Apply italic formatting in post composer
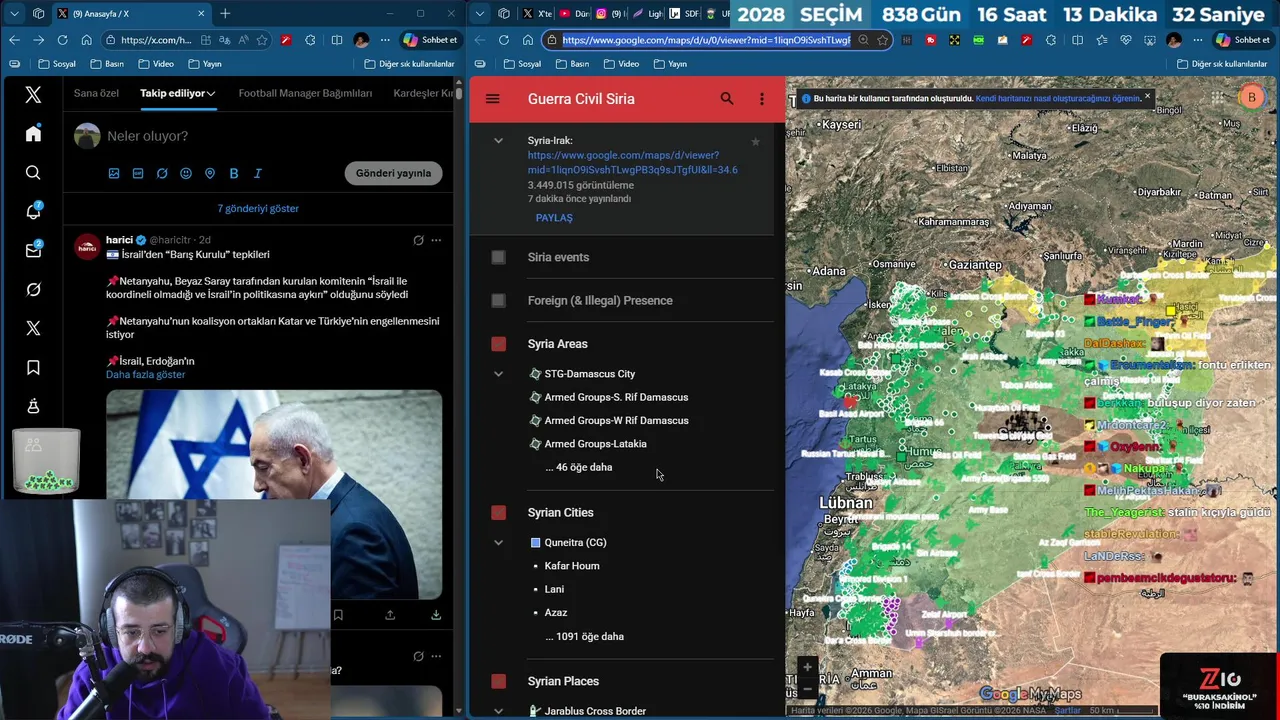The height and width of the screenshot is (720, 1280). 257,173
